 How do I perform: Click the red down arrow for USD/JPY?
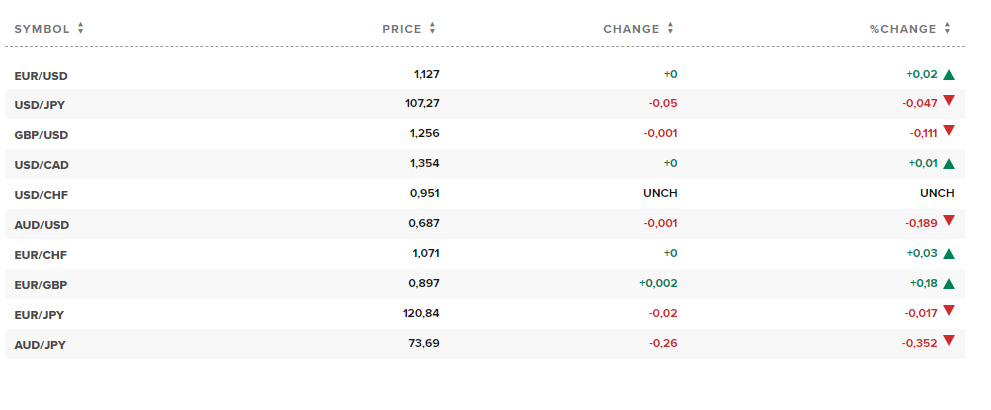[949, 101]
